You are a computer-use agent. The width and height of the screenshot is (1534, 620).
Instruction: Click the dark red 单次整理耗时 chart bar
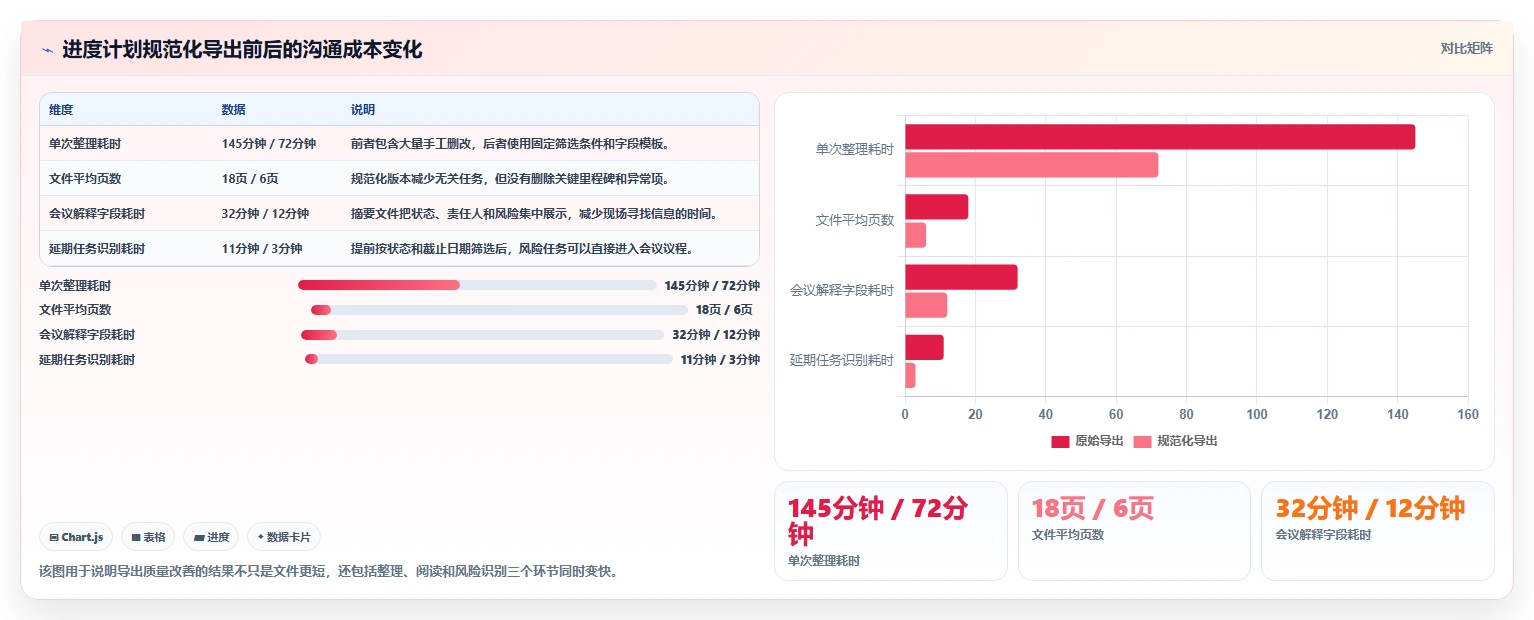(1160, 137)
